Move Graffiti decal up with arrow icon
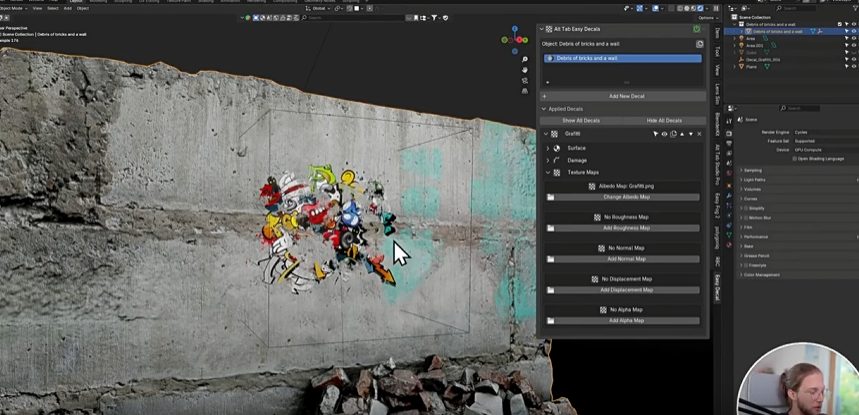Screen dimensions: 859x415 682,134
